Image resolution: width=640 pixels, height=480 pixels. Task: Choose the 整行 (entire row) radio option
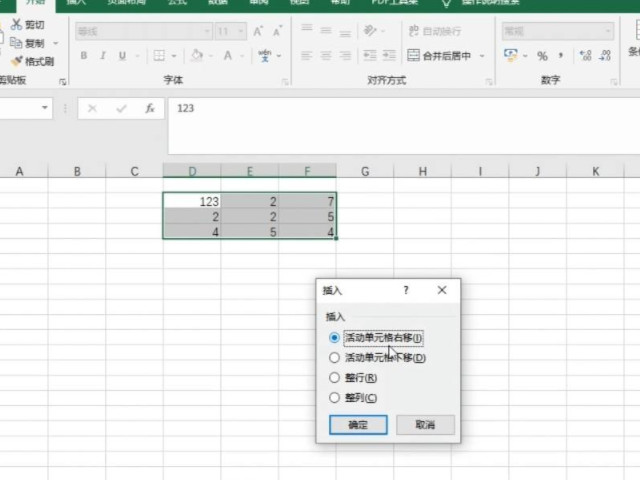335,378
